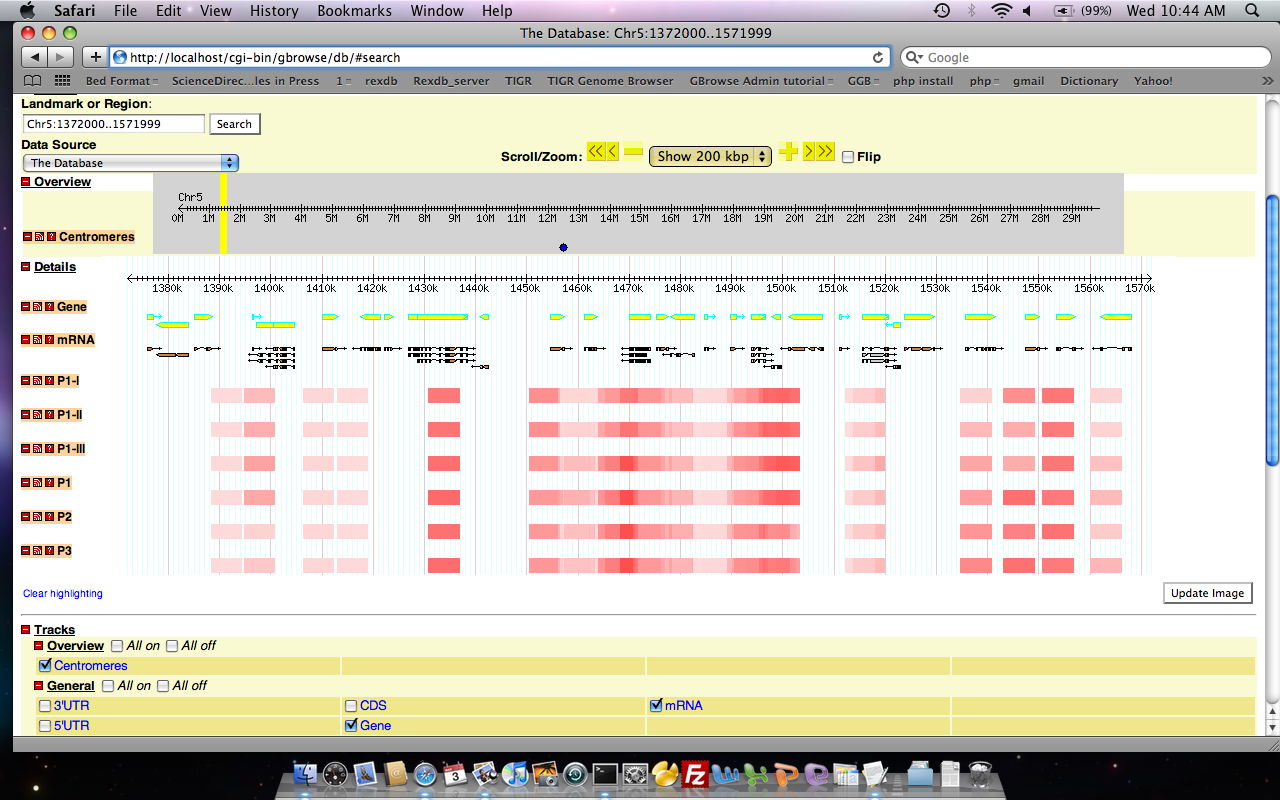Open the Show 200 kbp zoom dropdown
The image size is (1280, 800).
pos(710,156)
